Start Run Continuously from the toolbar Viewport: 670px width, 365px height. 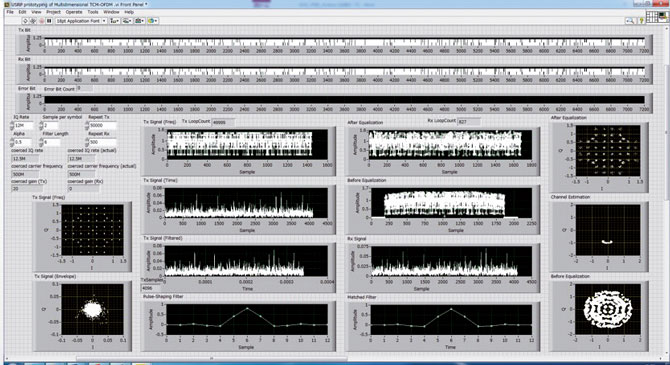(x=33, y=21)
